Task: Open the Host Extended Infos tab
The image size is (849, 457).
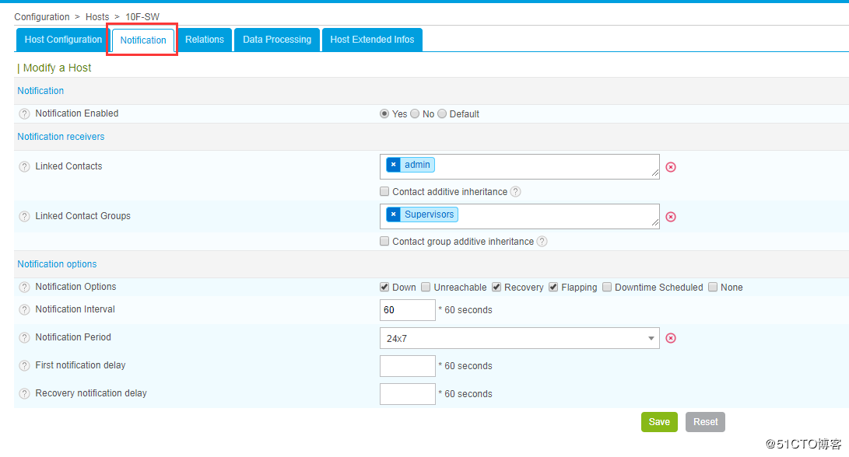Action: (x=372, y=40)
